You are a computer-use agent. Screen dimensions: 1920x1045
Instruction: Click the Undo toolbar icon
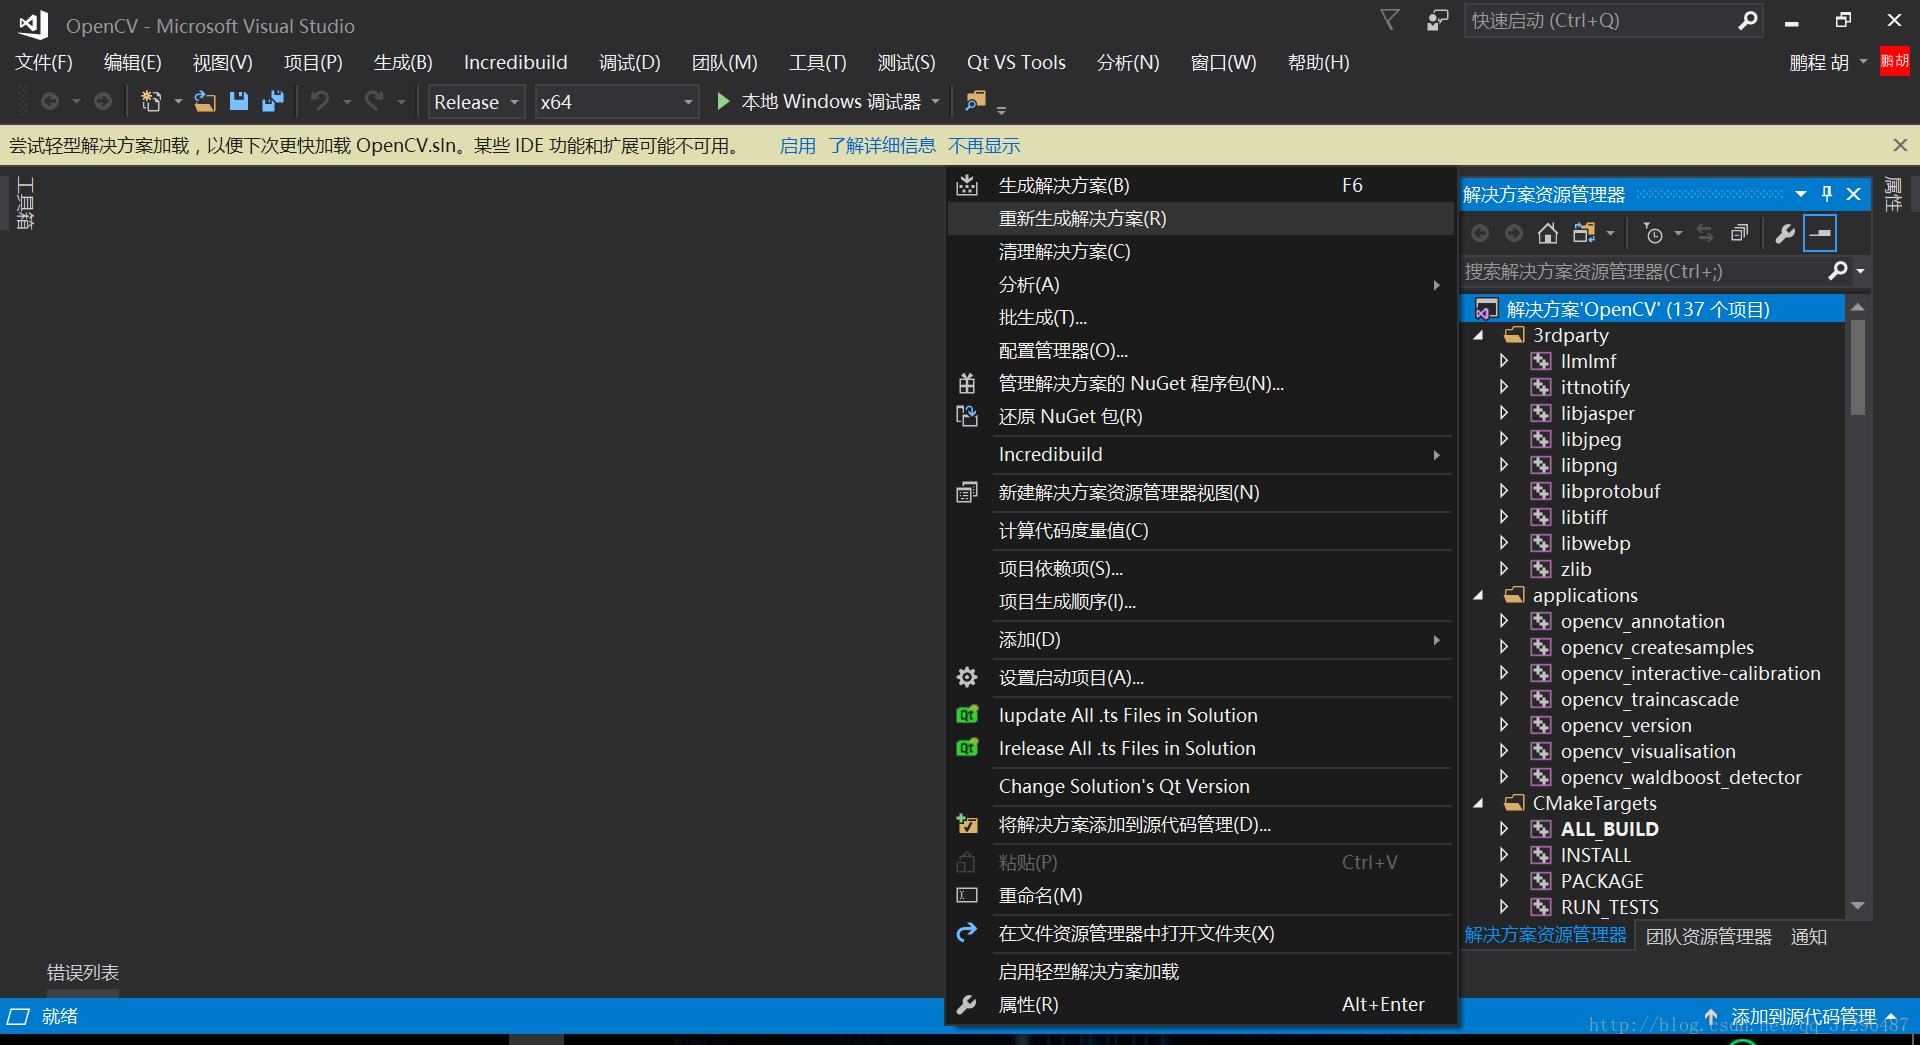pyautogui.click(x=319, y=101)
